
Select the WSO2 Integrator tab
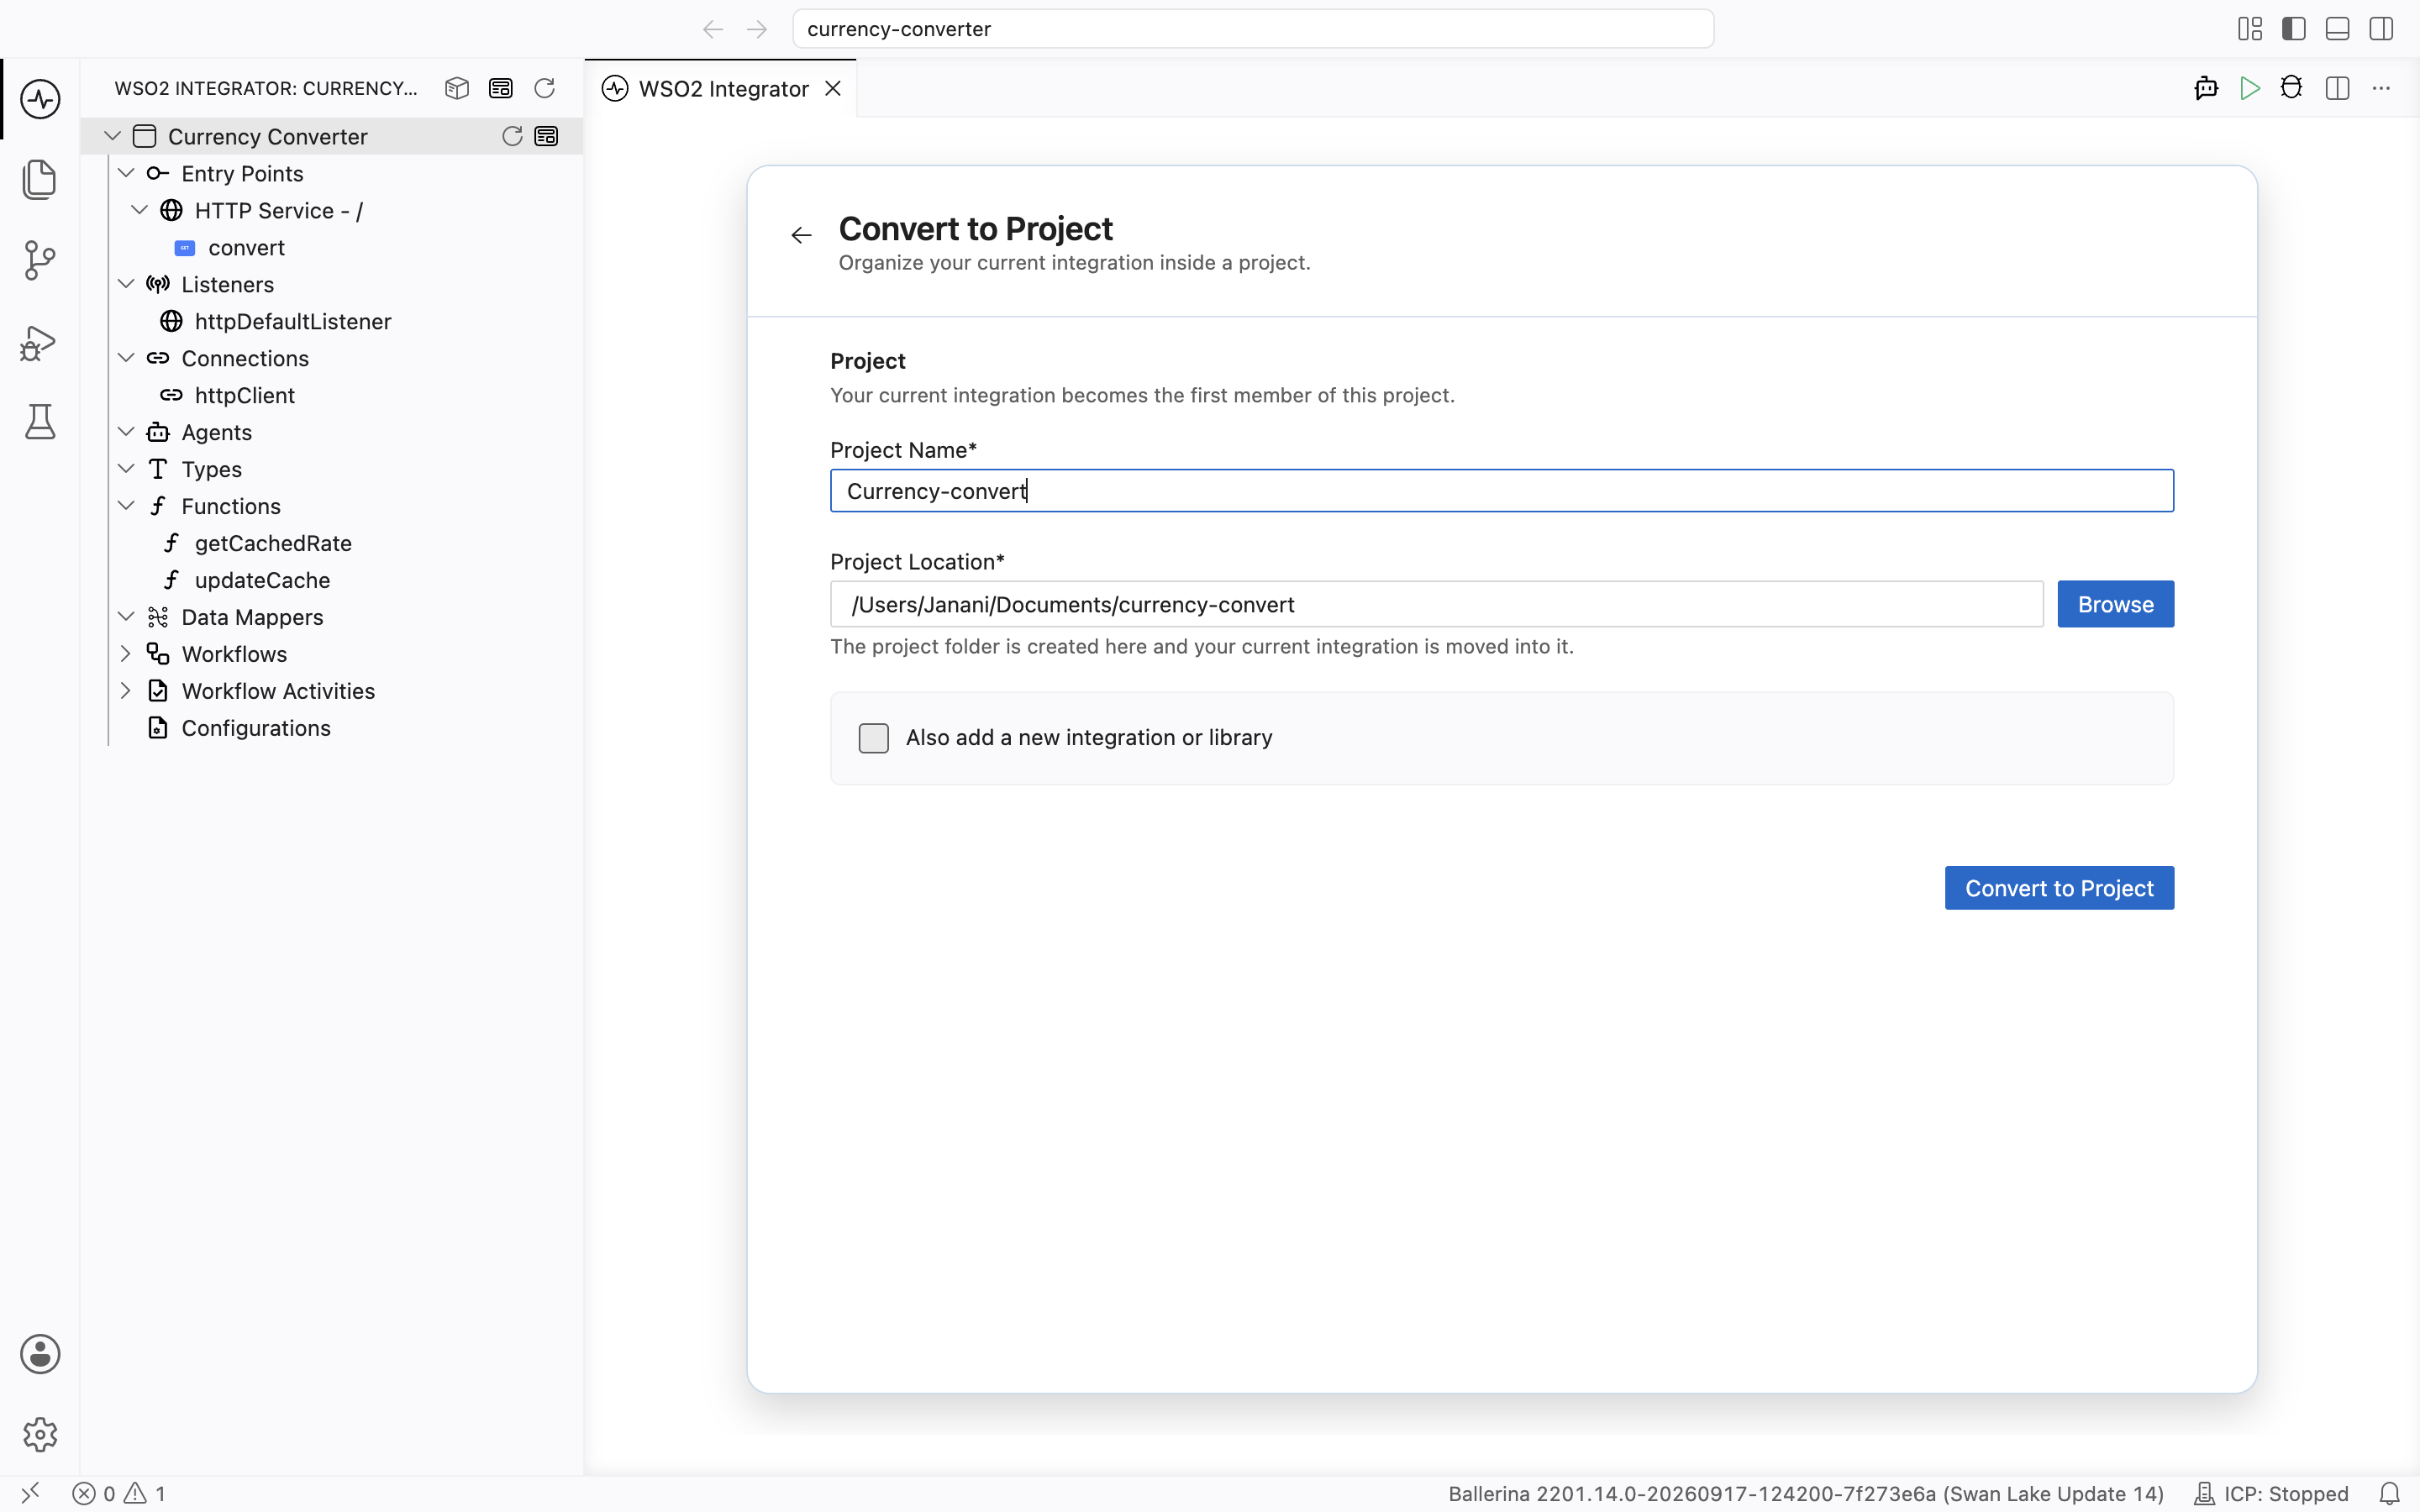click(723, 89)
